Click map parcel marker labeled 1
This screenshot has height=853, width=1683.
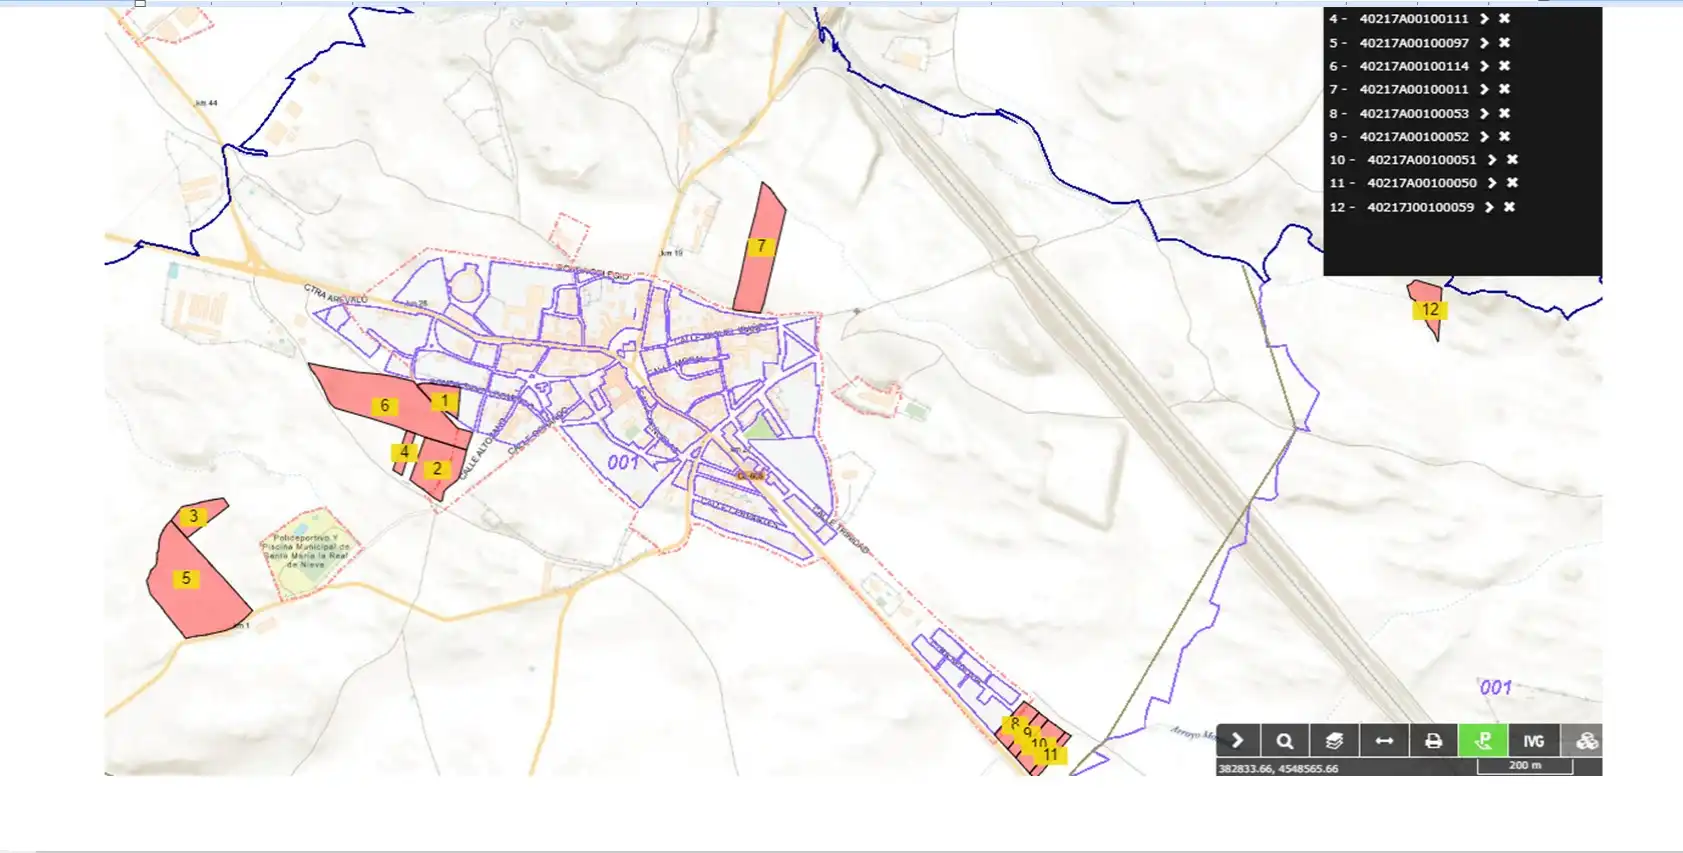[x=444, y=401]
